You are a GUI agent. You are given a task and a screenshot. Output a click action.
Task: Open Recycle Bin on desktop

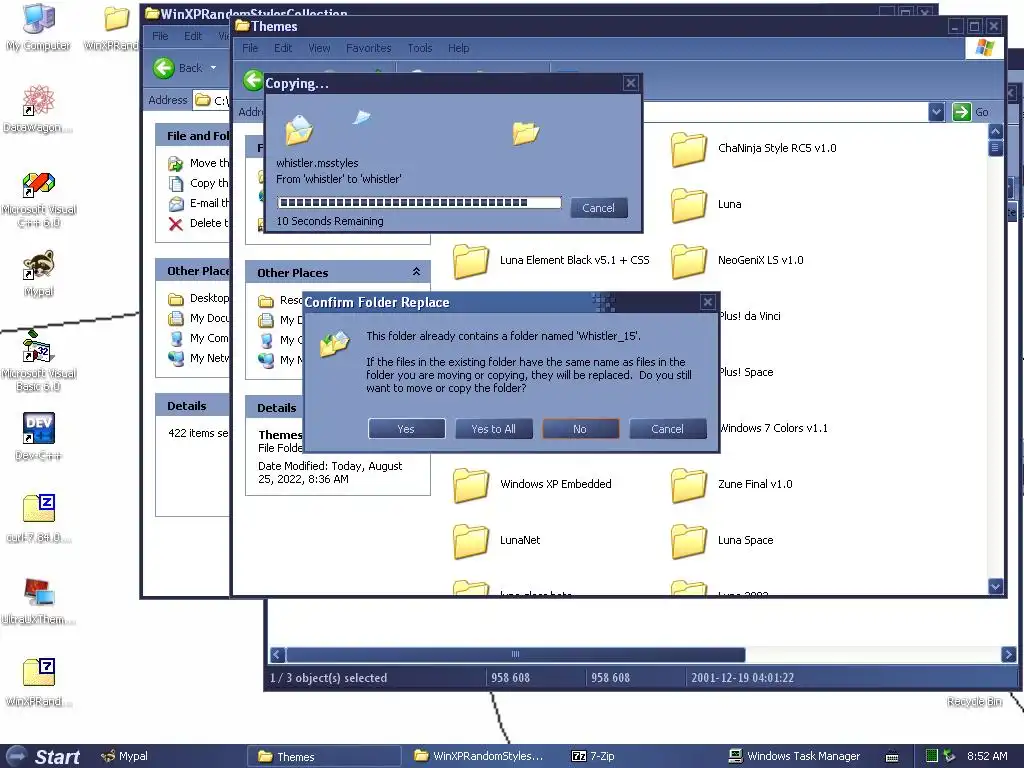[x=974, y=701]
